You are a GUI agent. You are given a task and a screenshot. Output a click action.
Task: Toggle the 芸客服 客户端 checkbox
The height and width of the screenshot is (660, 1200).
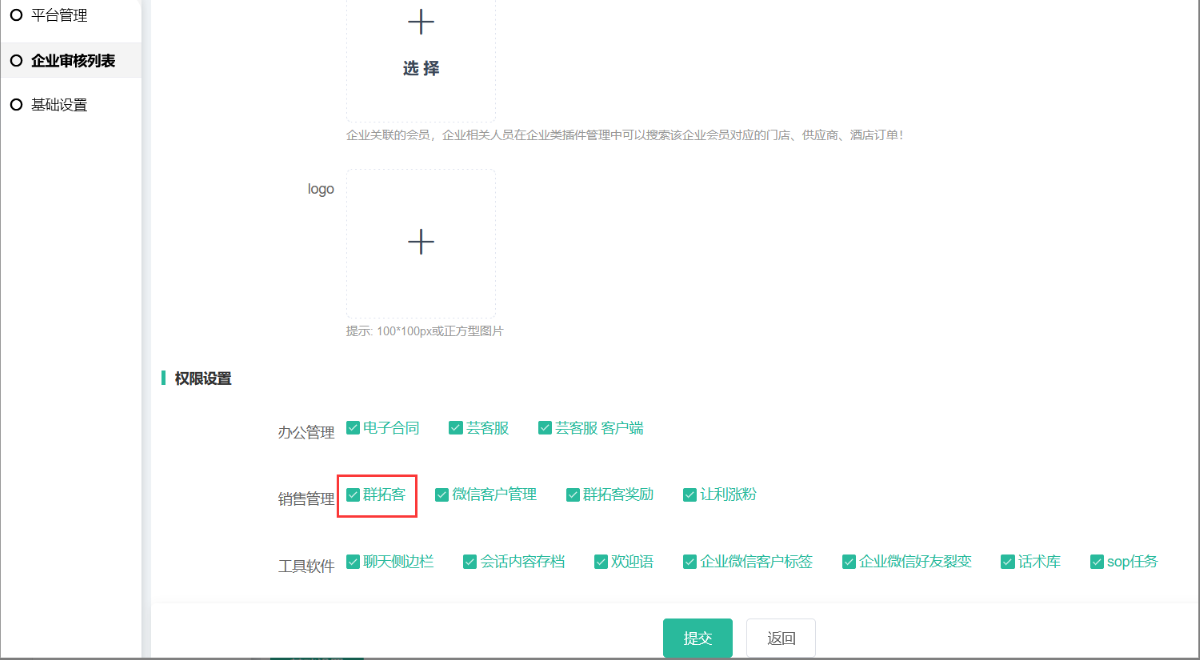(545, 428)
